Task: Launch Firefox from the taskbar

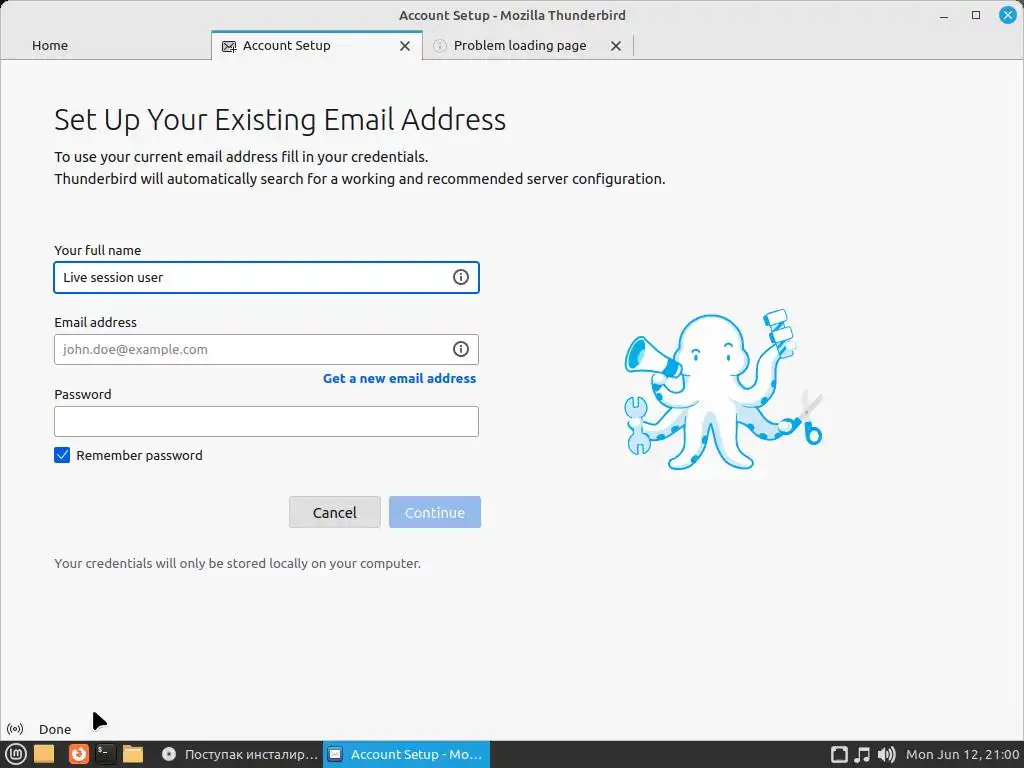Action: 78,754
